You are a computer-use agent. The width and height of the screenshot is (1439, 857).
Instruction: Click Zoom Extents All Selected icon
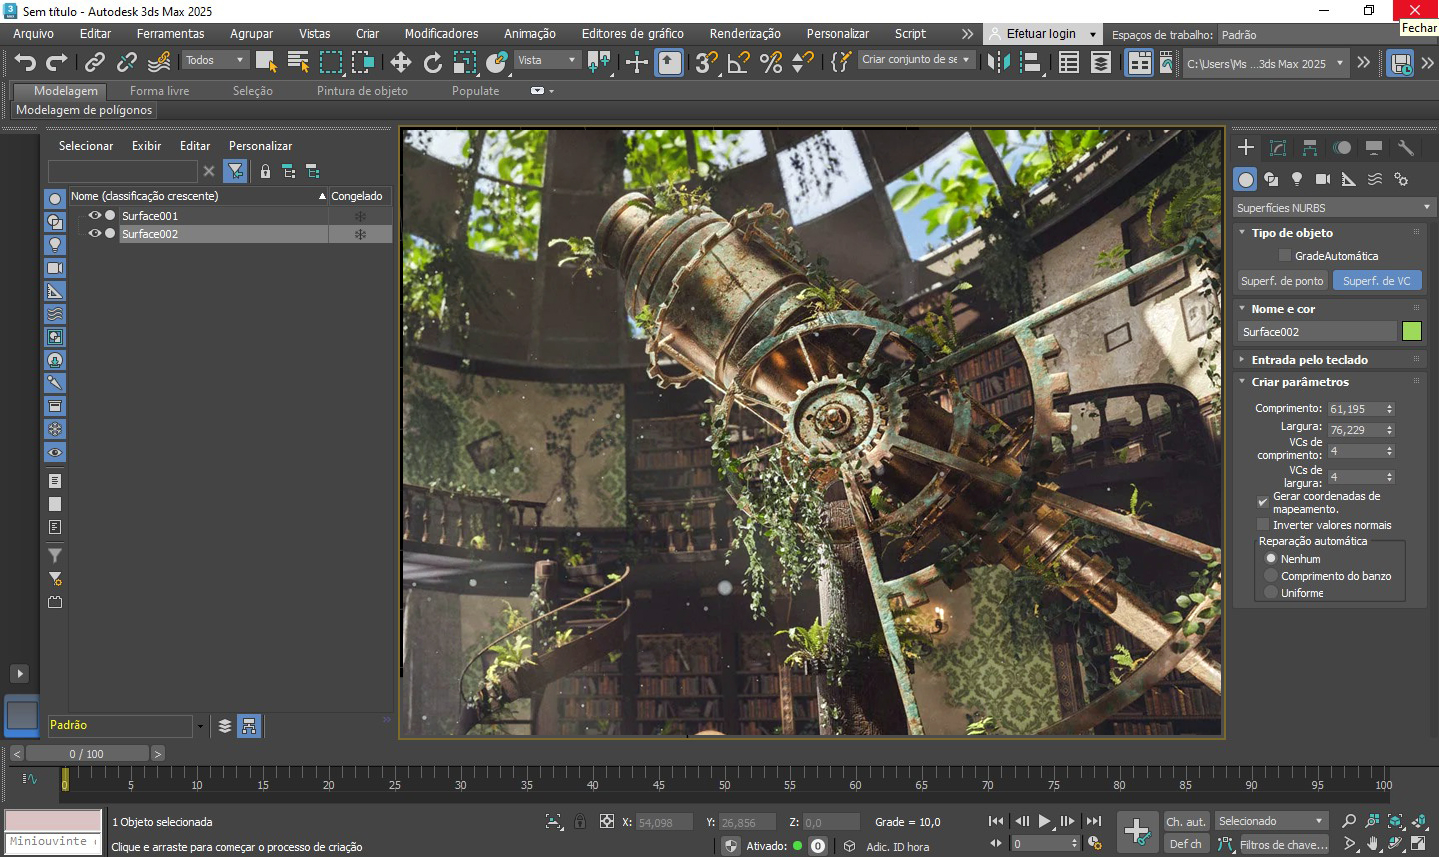(x=1419, y=822)
